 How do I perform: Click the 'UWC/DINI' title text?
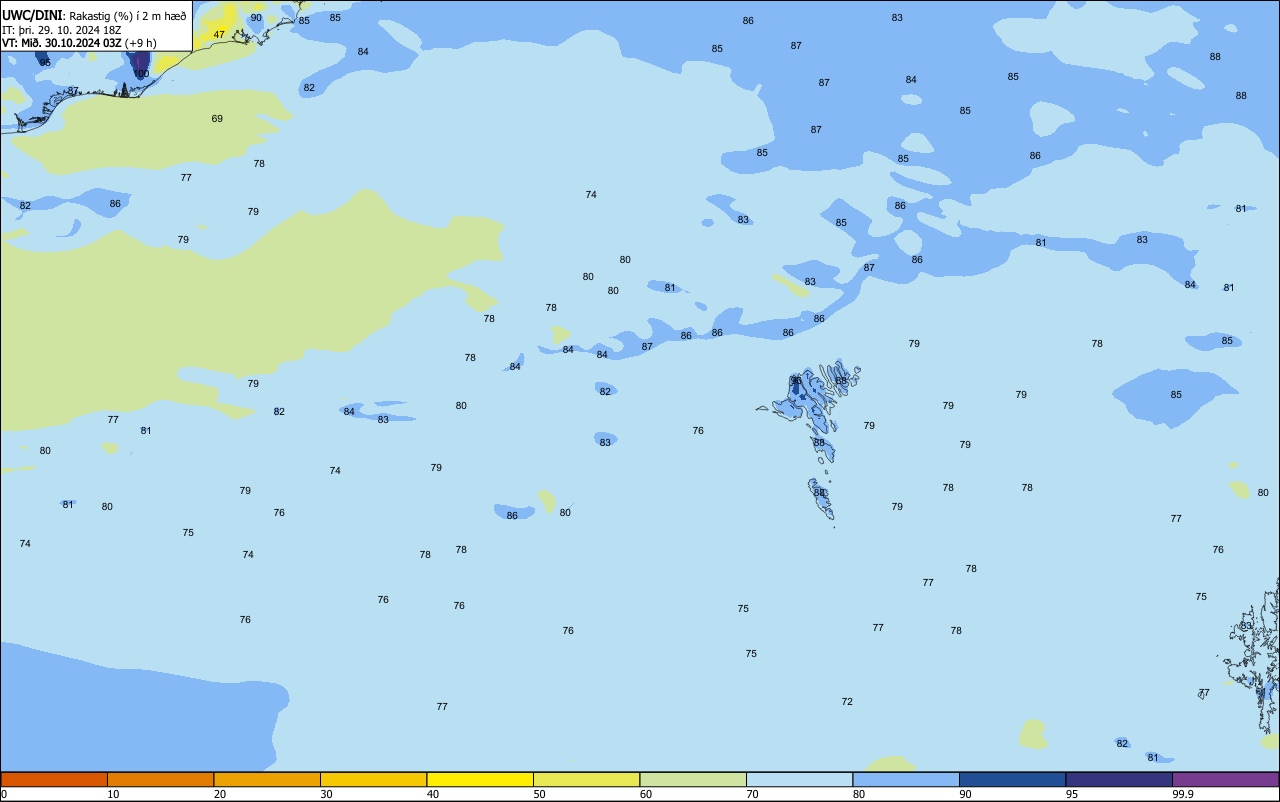click(31, 16)
